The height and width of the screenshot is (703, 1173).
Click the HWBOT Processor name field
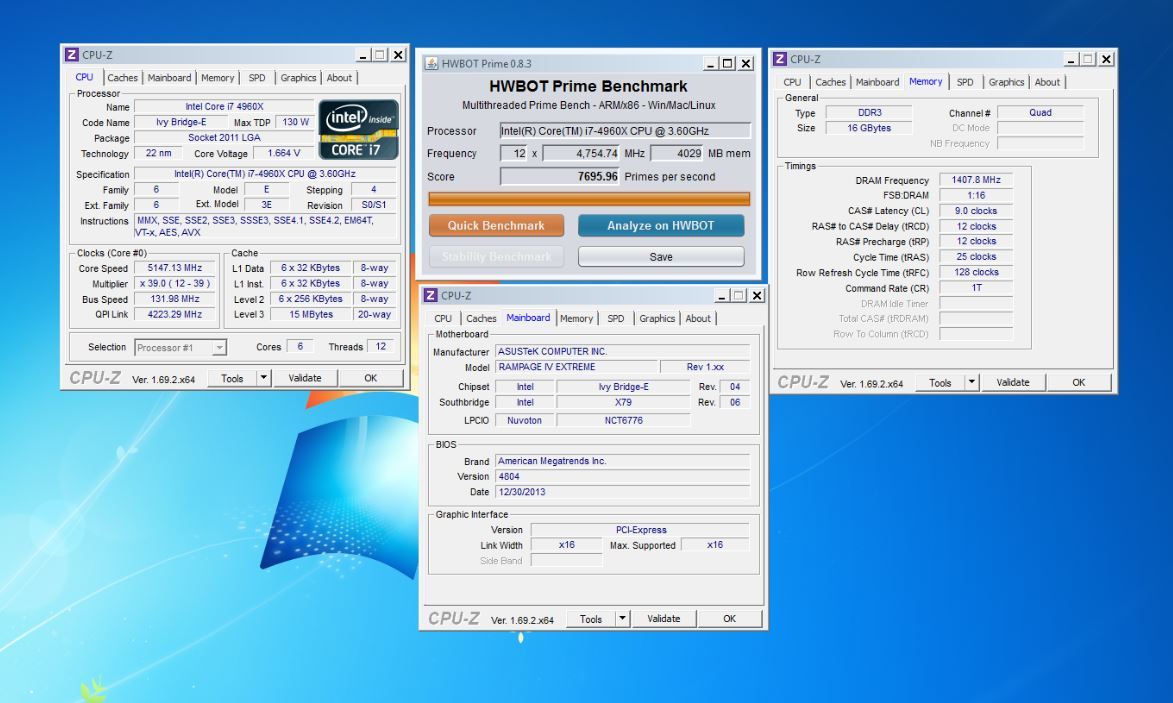click(625, 131)
